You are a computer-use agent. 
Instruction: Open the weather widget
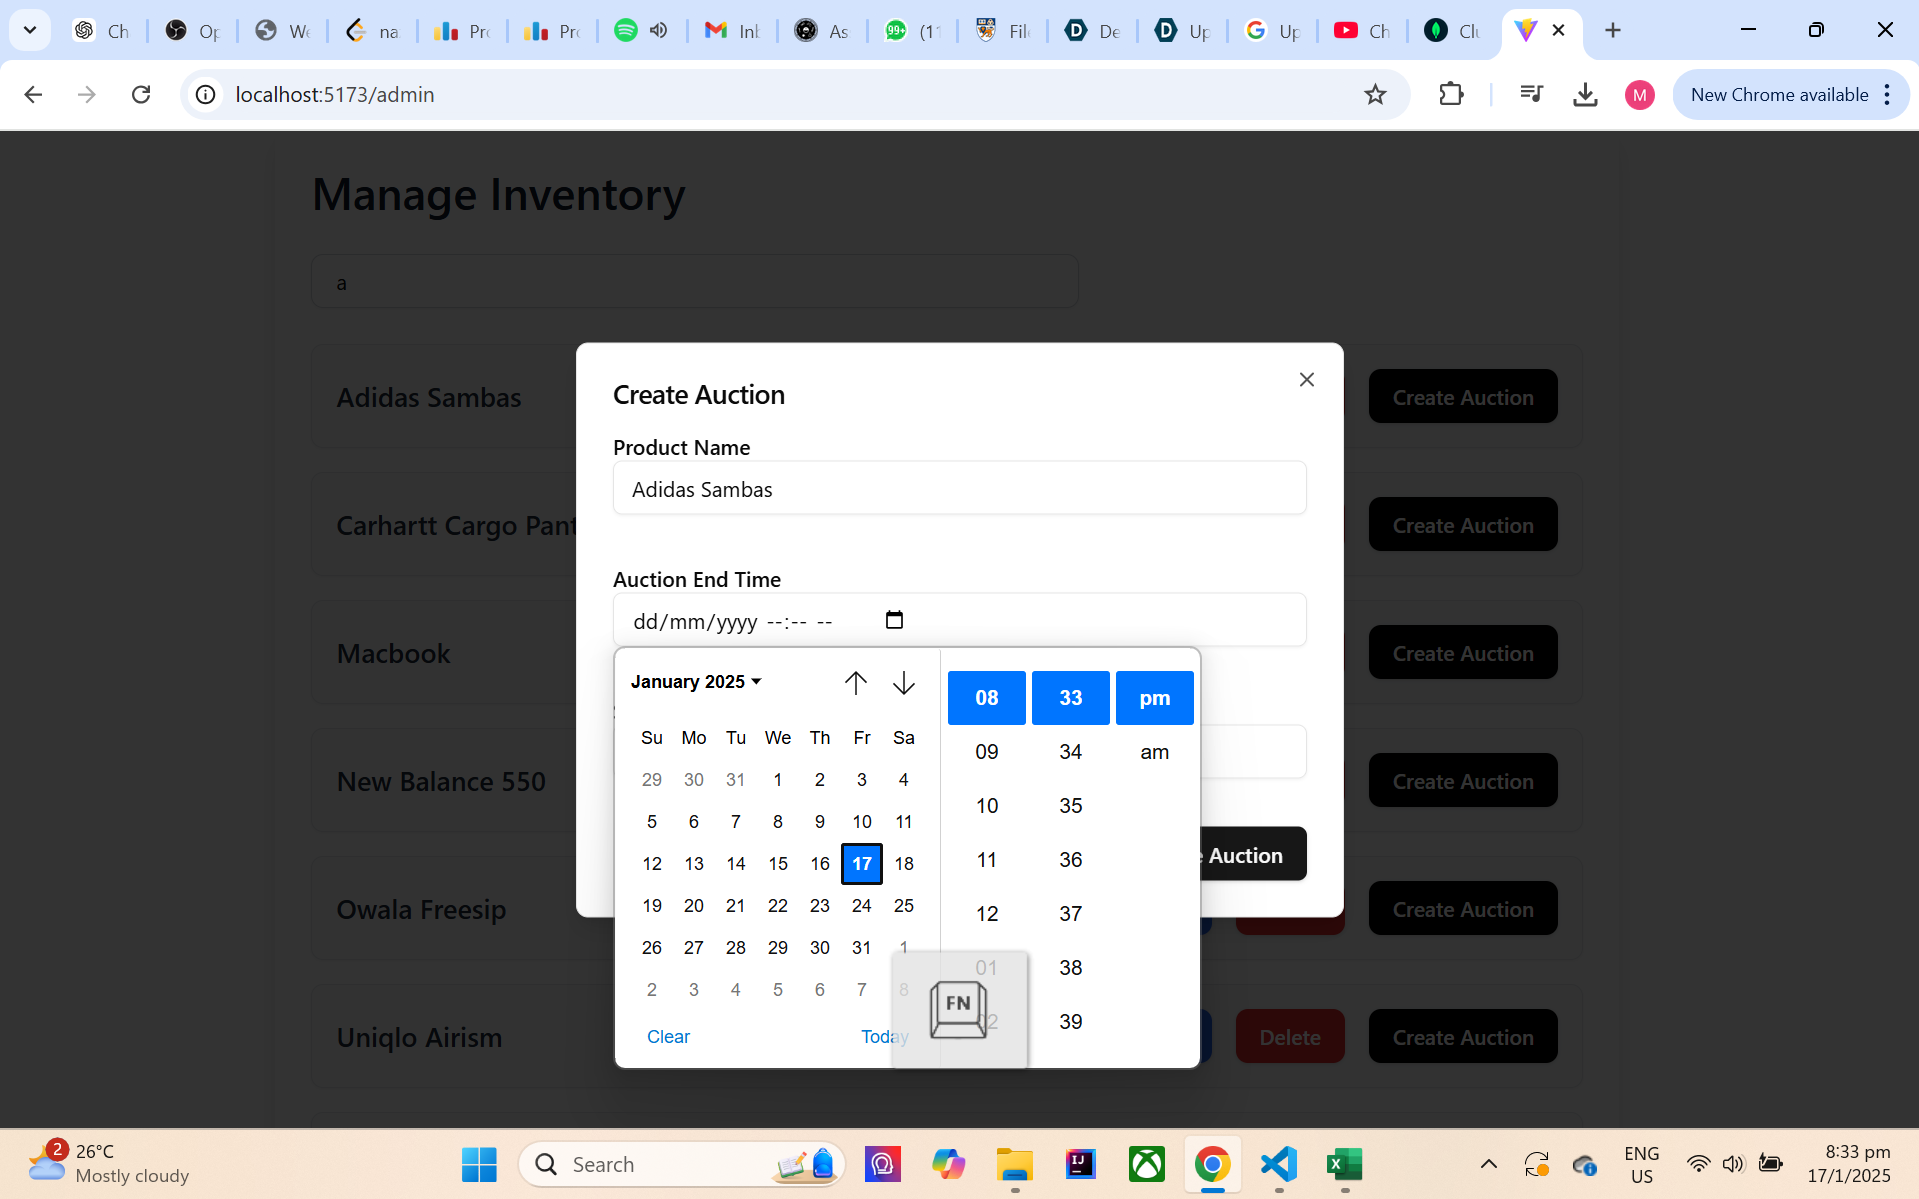[108, 1164]
